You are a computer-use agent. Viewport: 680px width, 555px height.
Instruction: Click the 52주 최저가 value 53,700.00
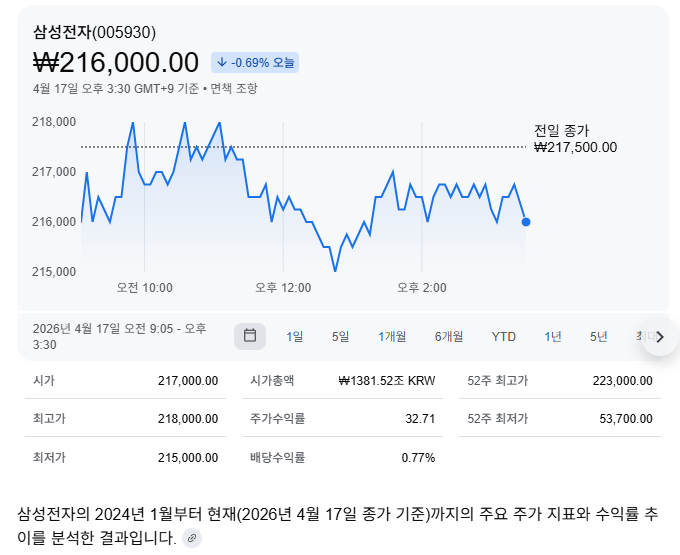pyautogui.click(x=626, y=419)
